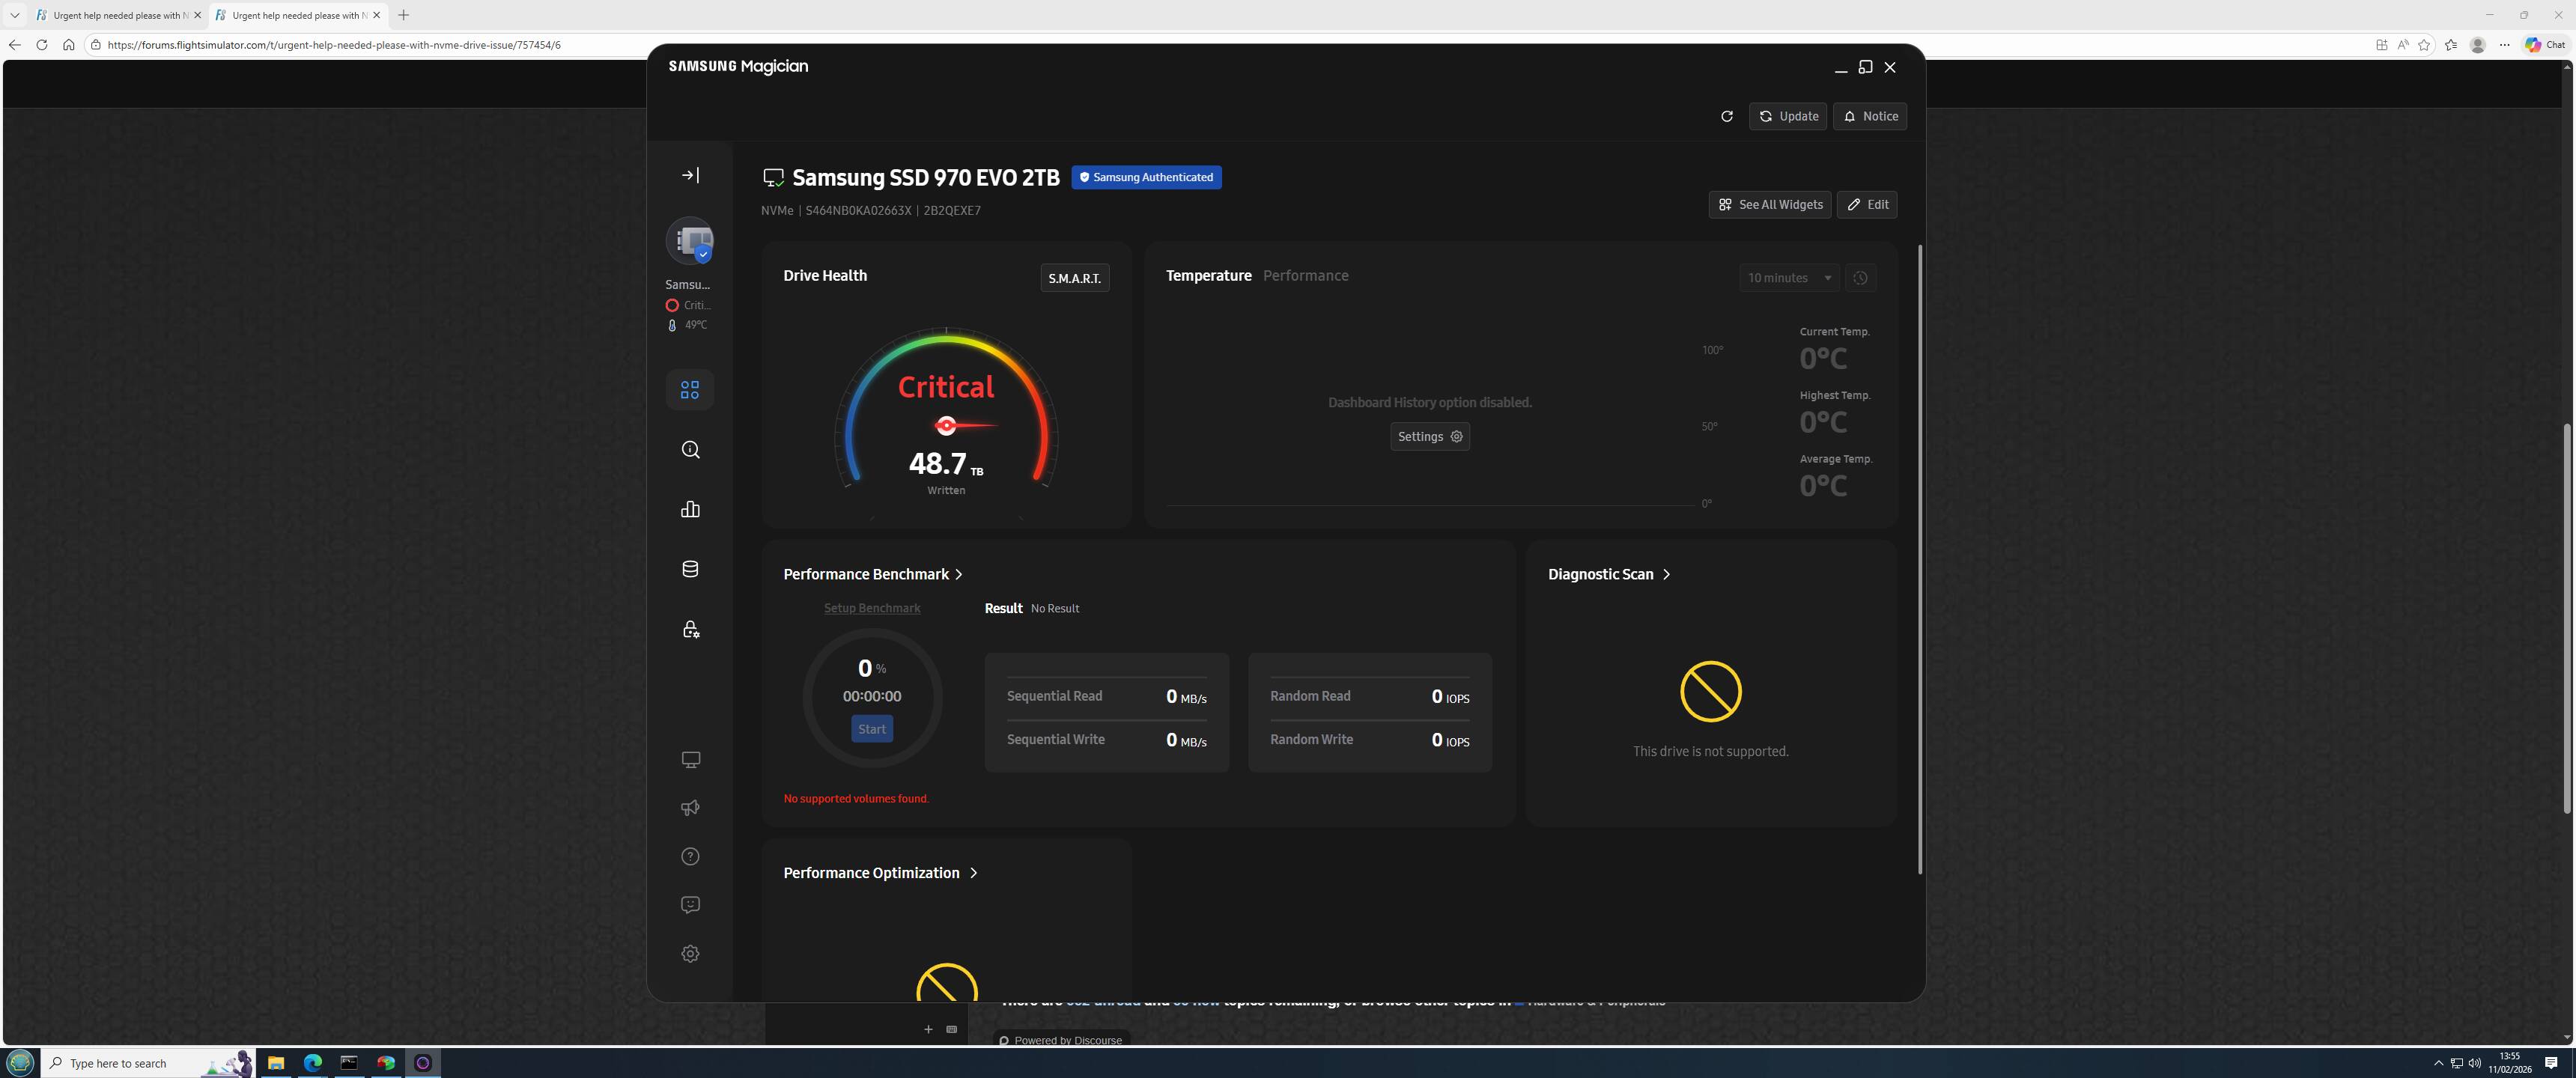The height and width of the screenshot is (1078, 2576).
Task: Open the magnifier drive details icon in sidebar
Action: 690,450
